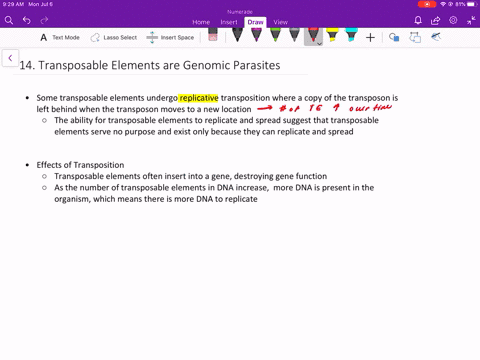Switch to the View tab
This screenshot has height=360, width=480.
click(280, 22)
